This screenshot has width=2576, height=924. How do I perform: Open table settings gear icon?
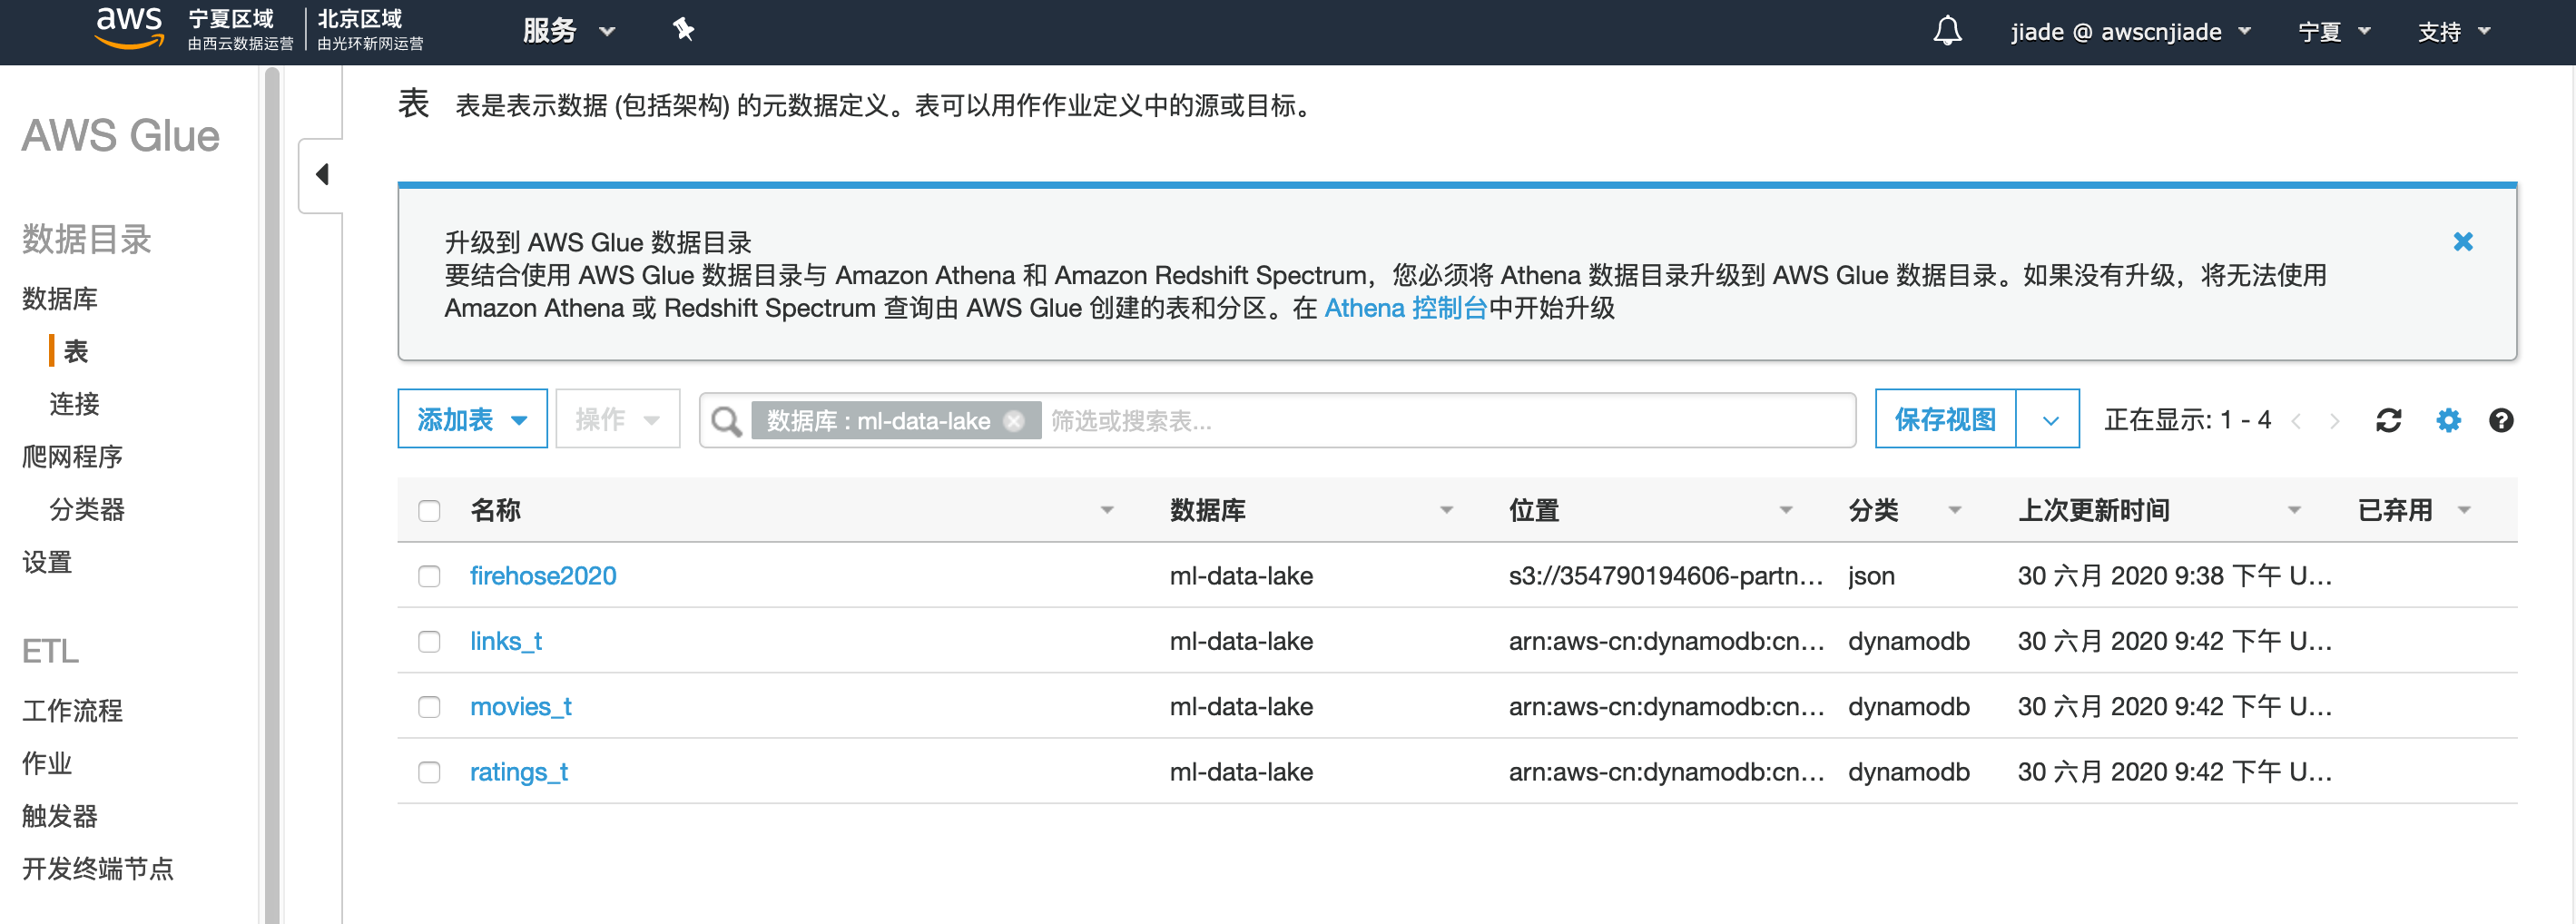[2447, 421]
